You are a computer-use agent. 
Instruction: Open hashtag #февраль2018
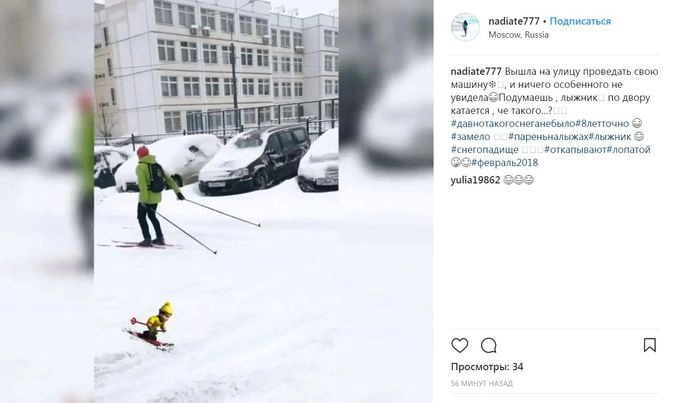coord(505,162)
